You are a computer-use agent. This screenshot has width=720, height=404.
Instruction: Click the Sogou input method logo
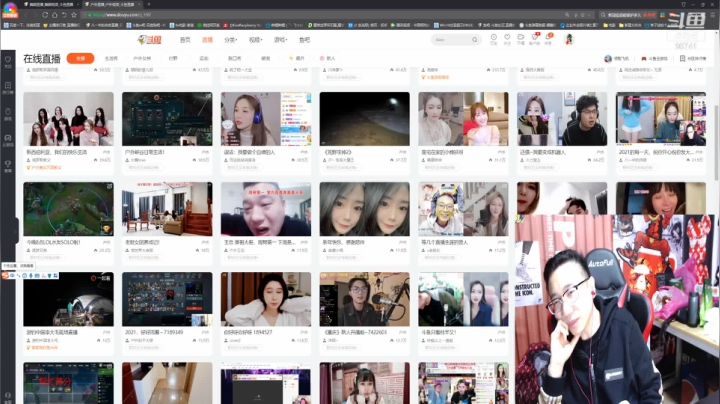(5, 275)
